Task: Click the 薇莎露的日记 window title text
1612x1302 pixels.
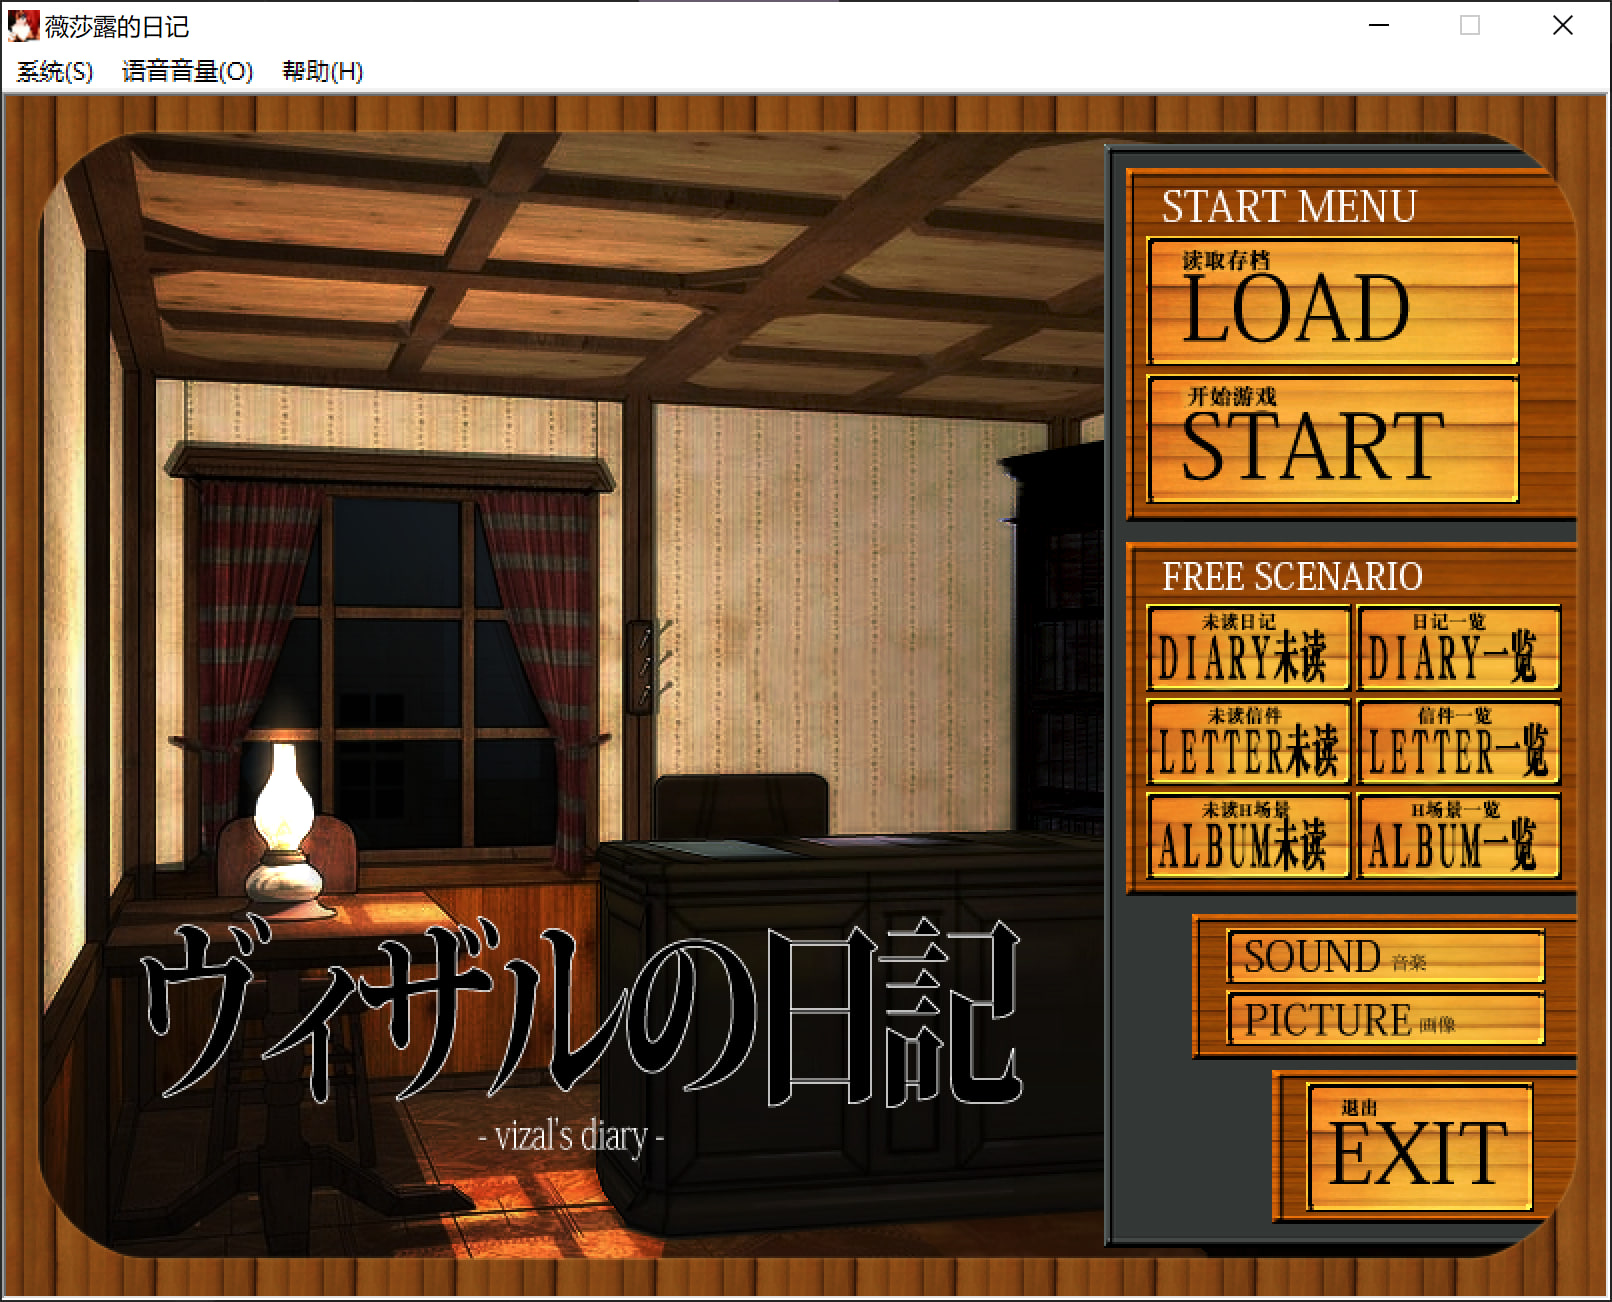Action: pos(117,27)
